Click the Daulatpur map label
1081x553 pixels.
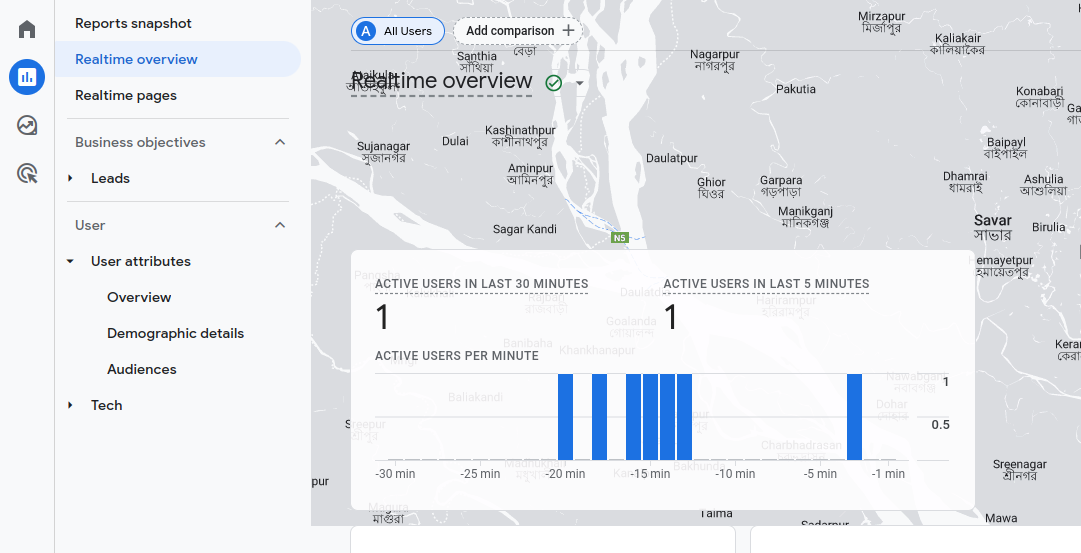point(671,158)
